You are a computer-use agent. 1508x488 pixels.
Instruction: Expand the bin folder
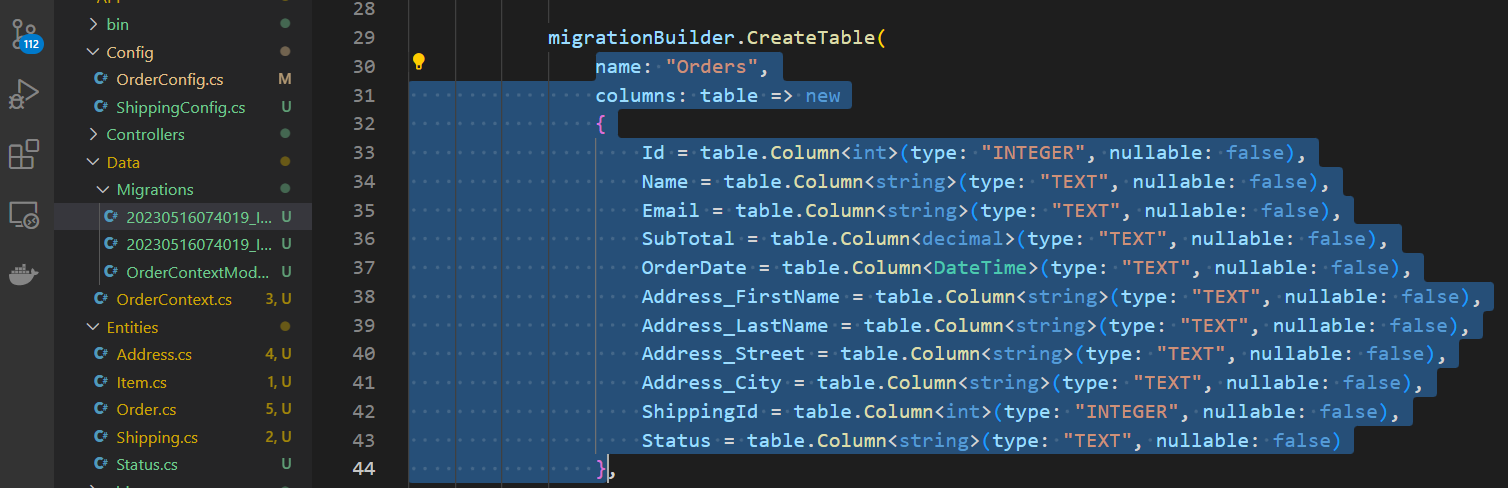(x=93, y=24)
